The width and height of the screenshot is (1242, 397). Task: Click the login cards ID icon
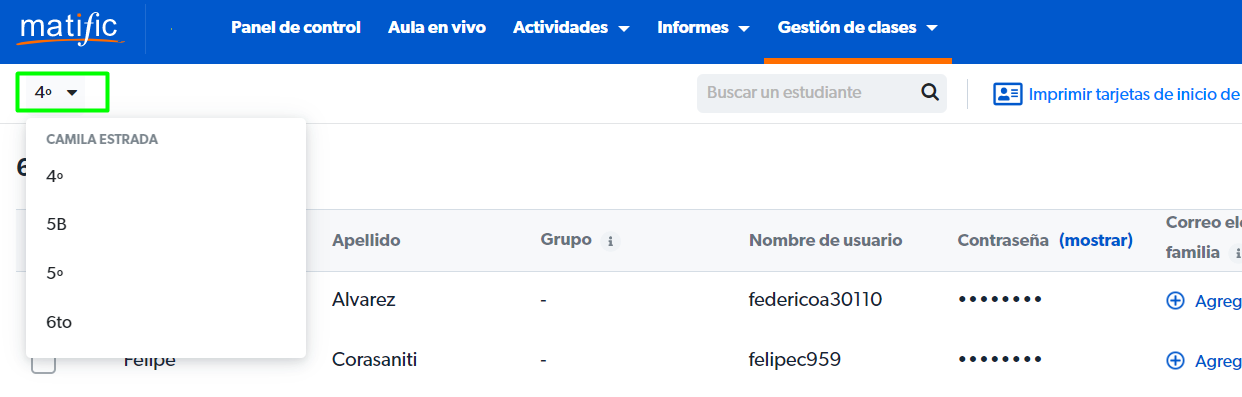[x=1007, y=94]
